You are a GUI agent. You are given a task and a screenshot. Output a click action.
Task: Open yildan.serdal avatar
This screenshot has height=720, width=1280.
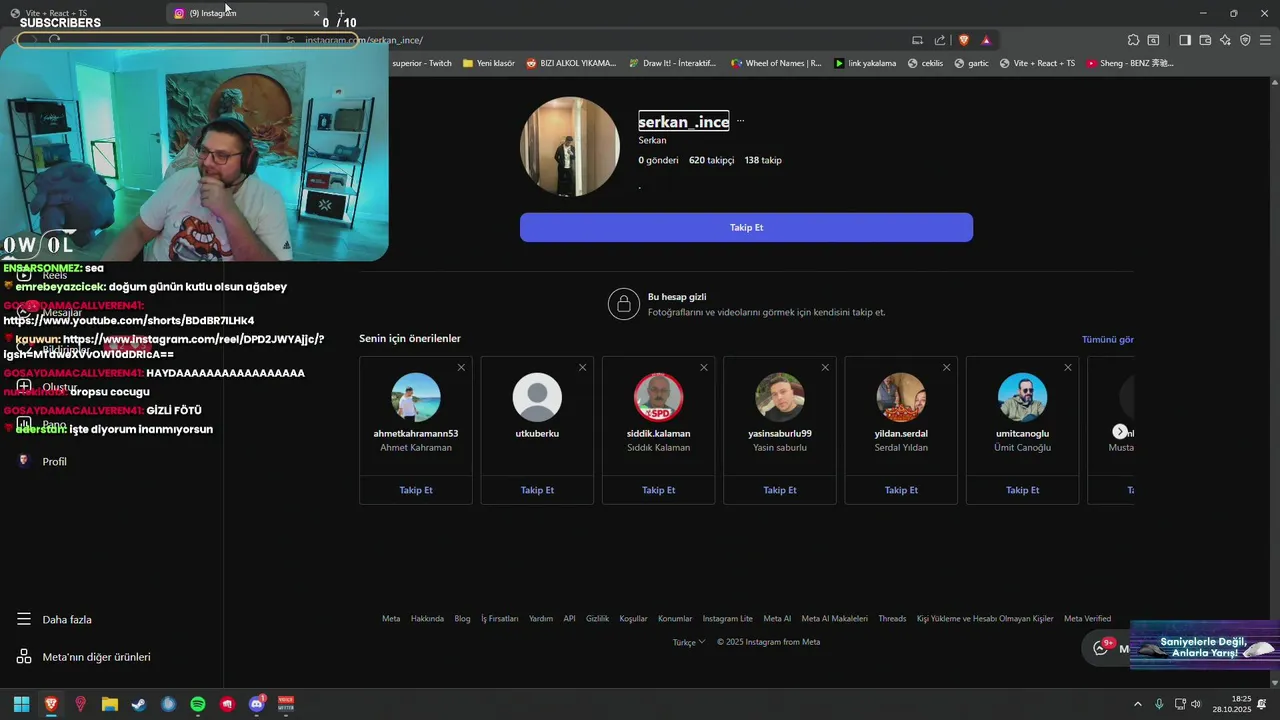pyautogui.click(x=901, y=397)
